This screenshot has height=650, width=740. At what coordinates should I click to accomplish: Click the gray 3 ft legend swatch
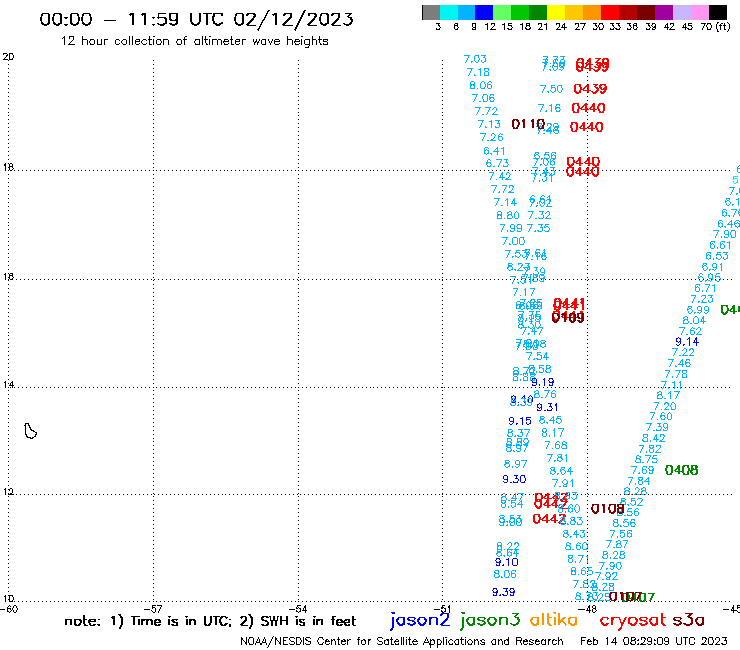pos(431,13)
